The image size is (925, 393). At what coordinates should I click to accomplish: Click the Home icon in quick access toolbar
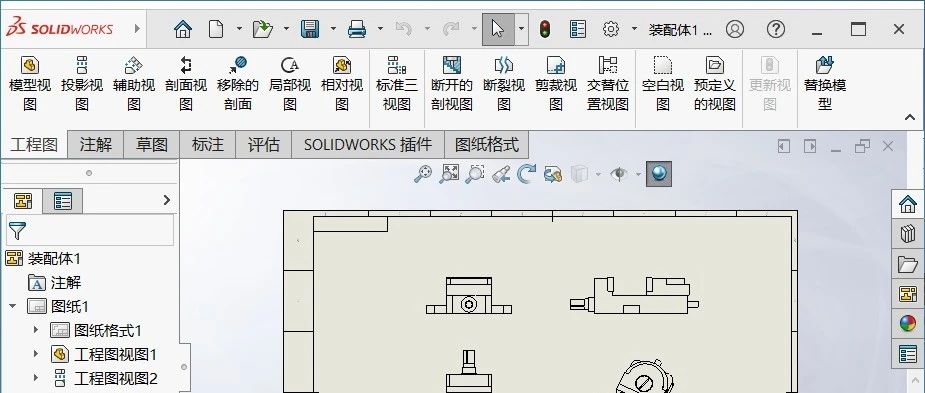(x=183, y=29)
